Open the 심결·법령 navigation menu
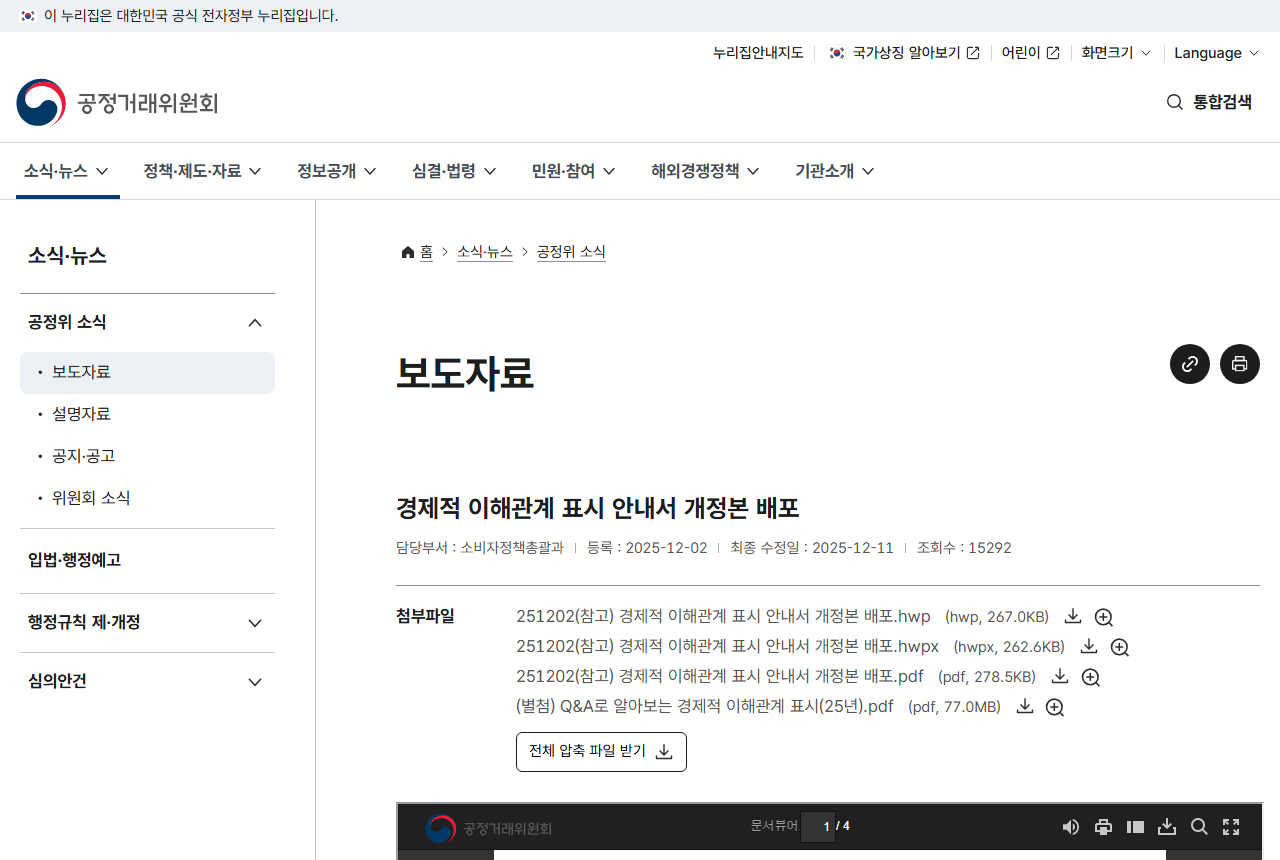This screenshot has width=1280, height=860. click(x=455, y=171)
